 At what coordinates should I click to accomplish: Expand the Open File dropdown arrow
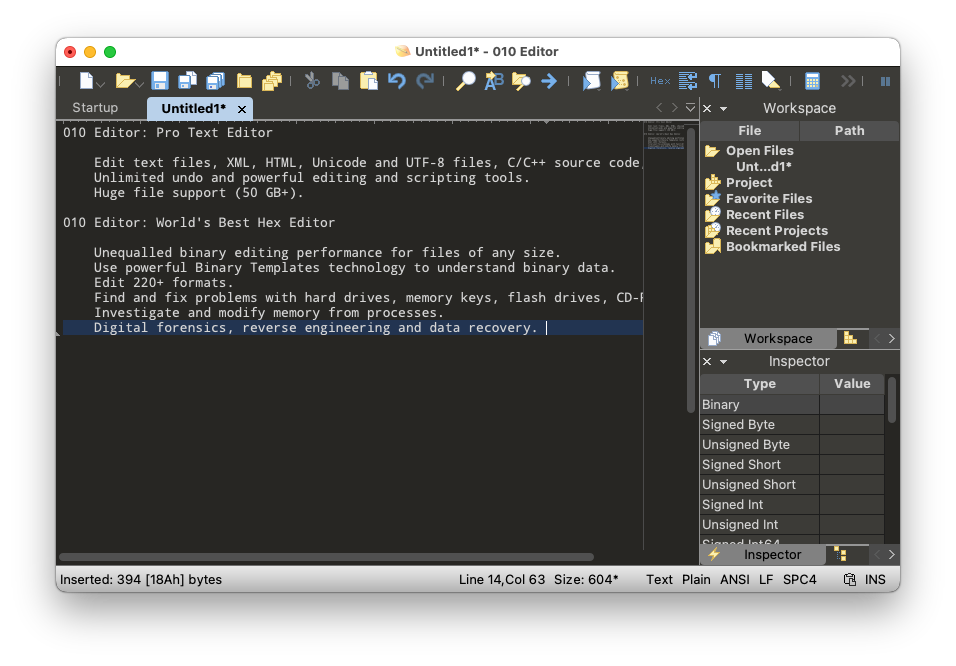(x=140, y=84)
